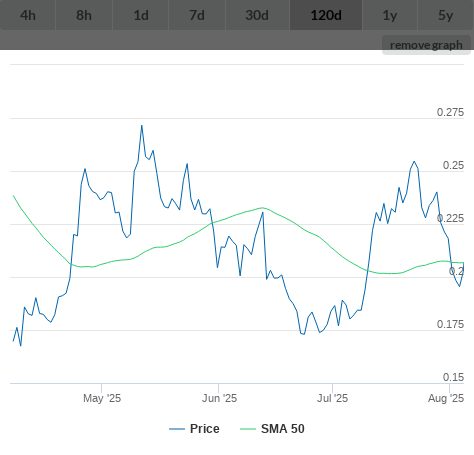Click the Jul '25 x-axis label
Viewport: 474px width, 455px height.
coord(332,398)
